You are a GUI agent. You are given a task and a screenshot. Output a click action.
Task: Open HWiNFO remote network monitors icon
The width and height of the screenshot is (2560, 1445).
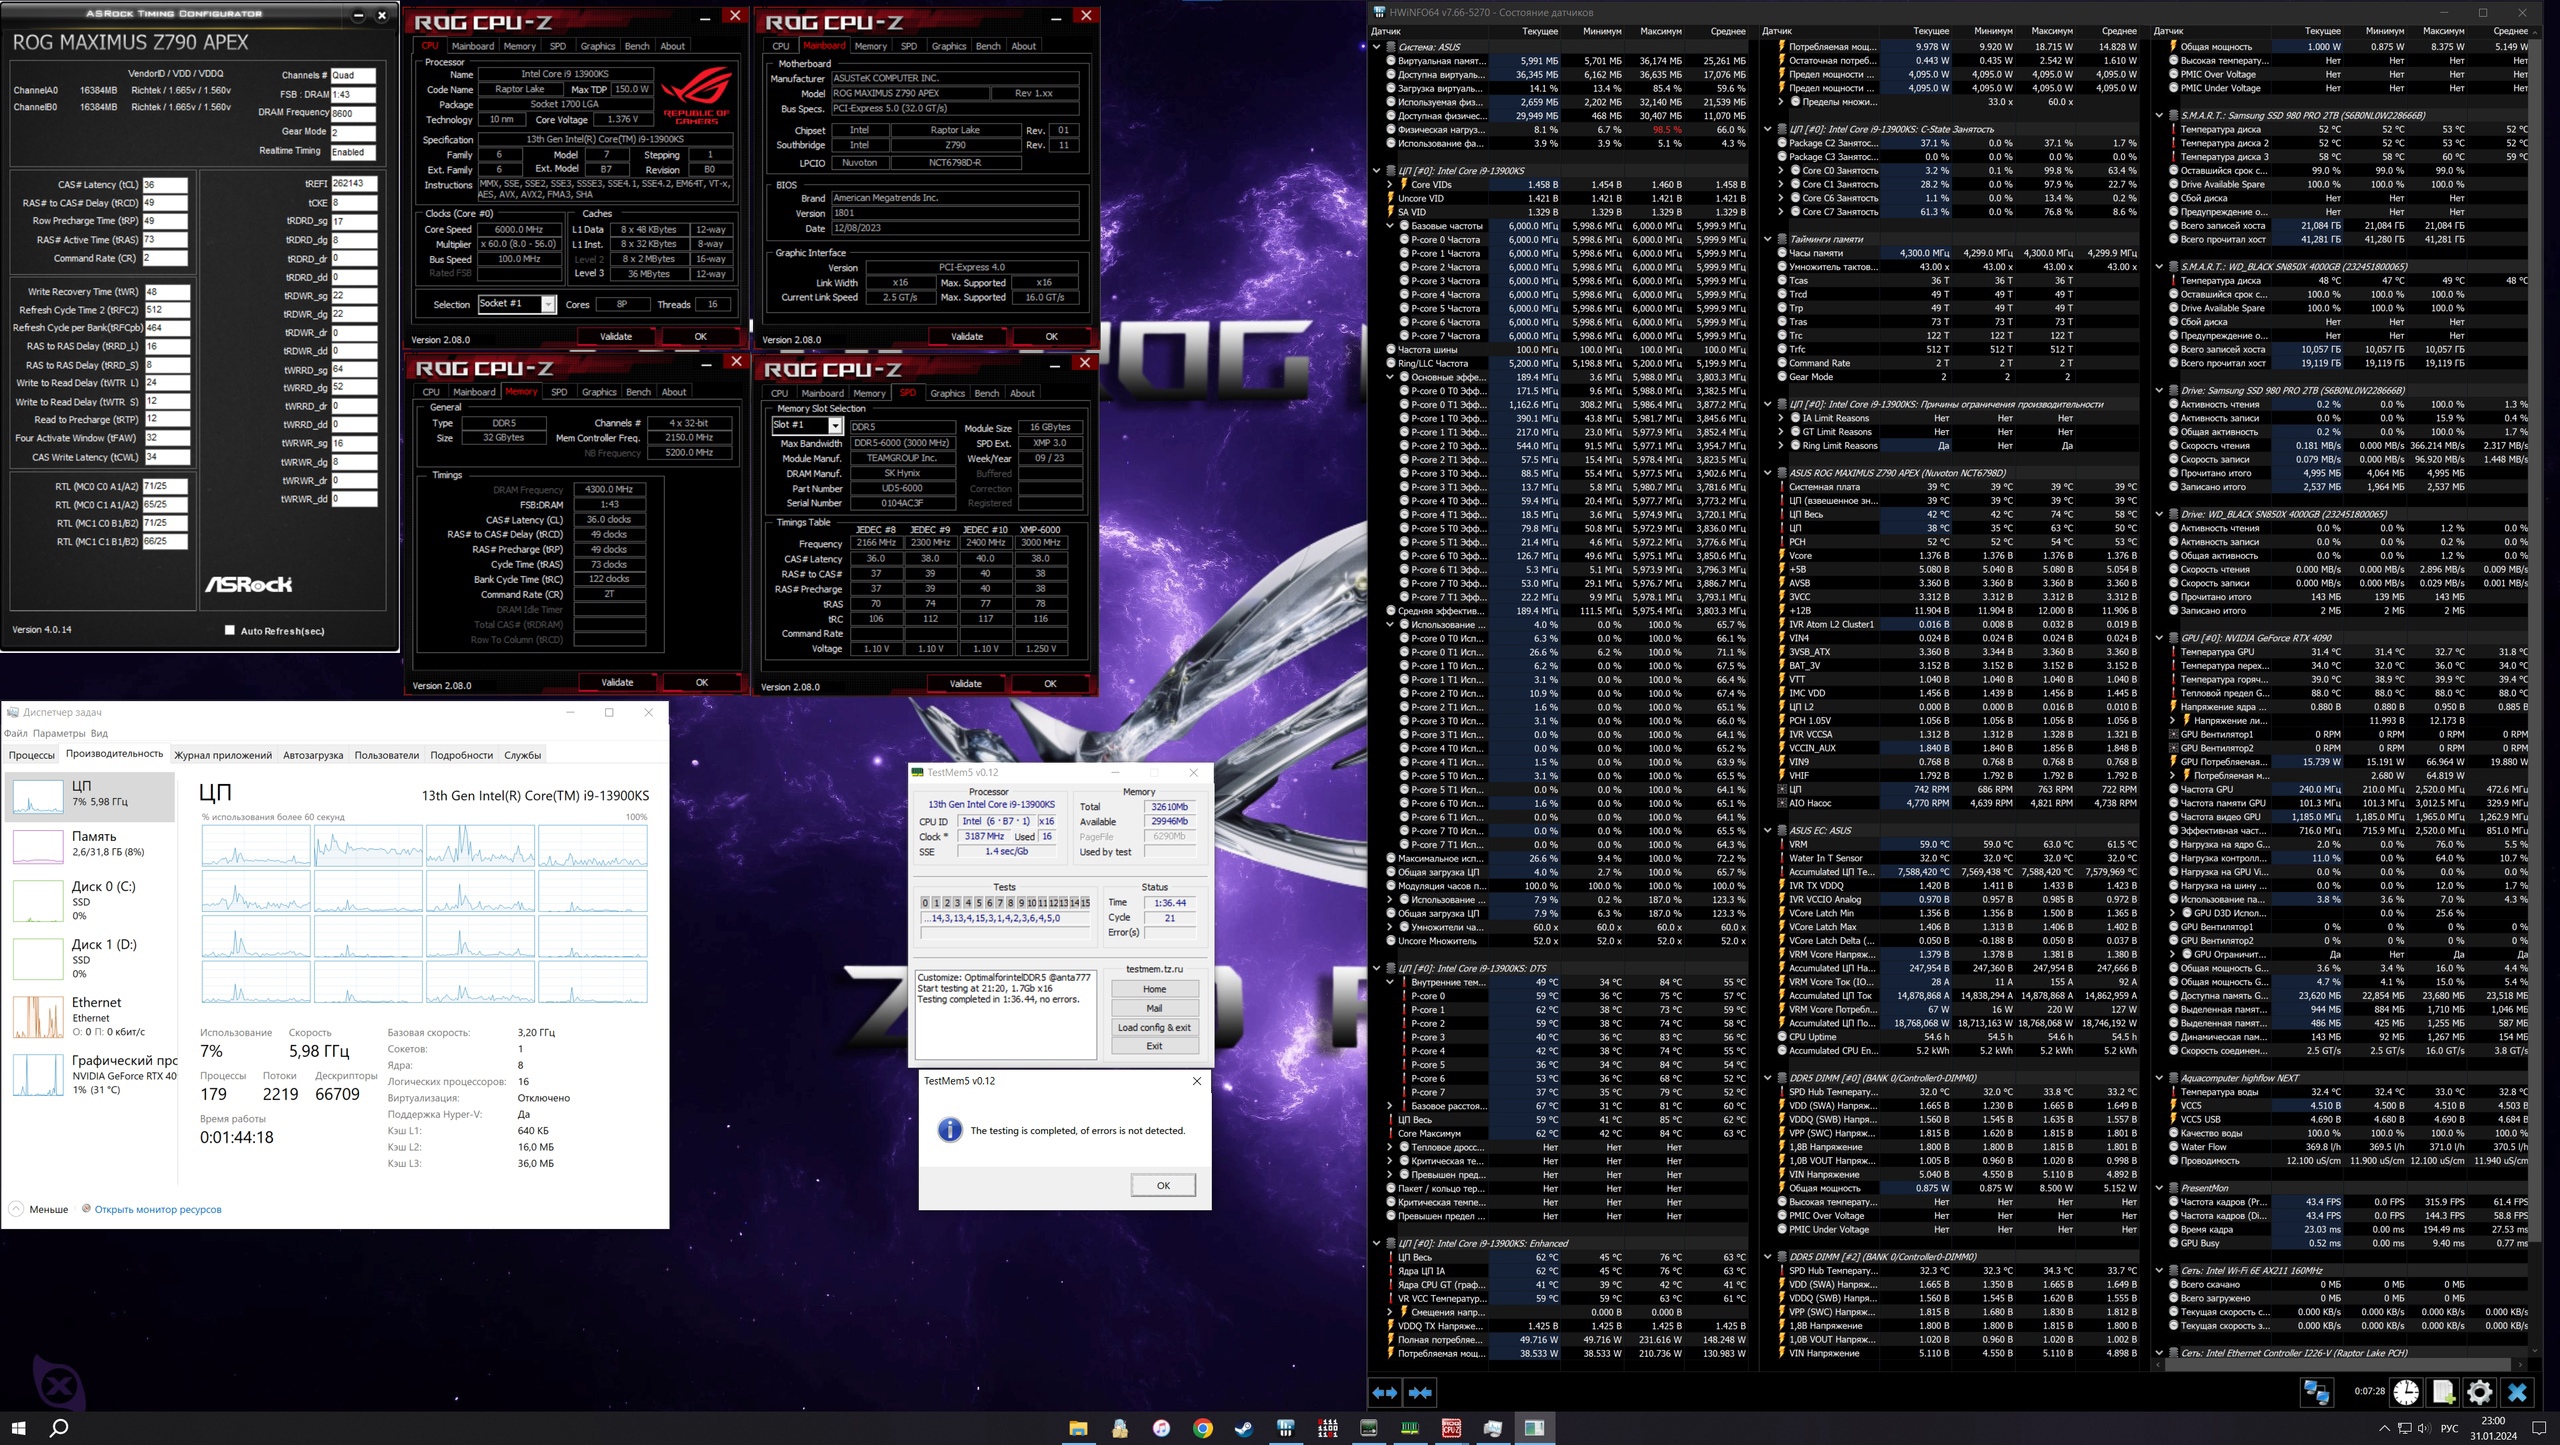[2316, 1392]
